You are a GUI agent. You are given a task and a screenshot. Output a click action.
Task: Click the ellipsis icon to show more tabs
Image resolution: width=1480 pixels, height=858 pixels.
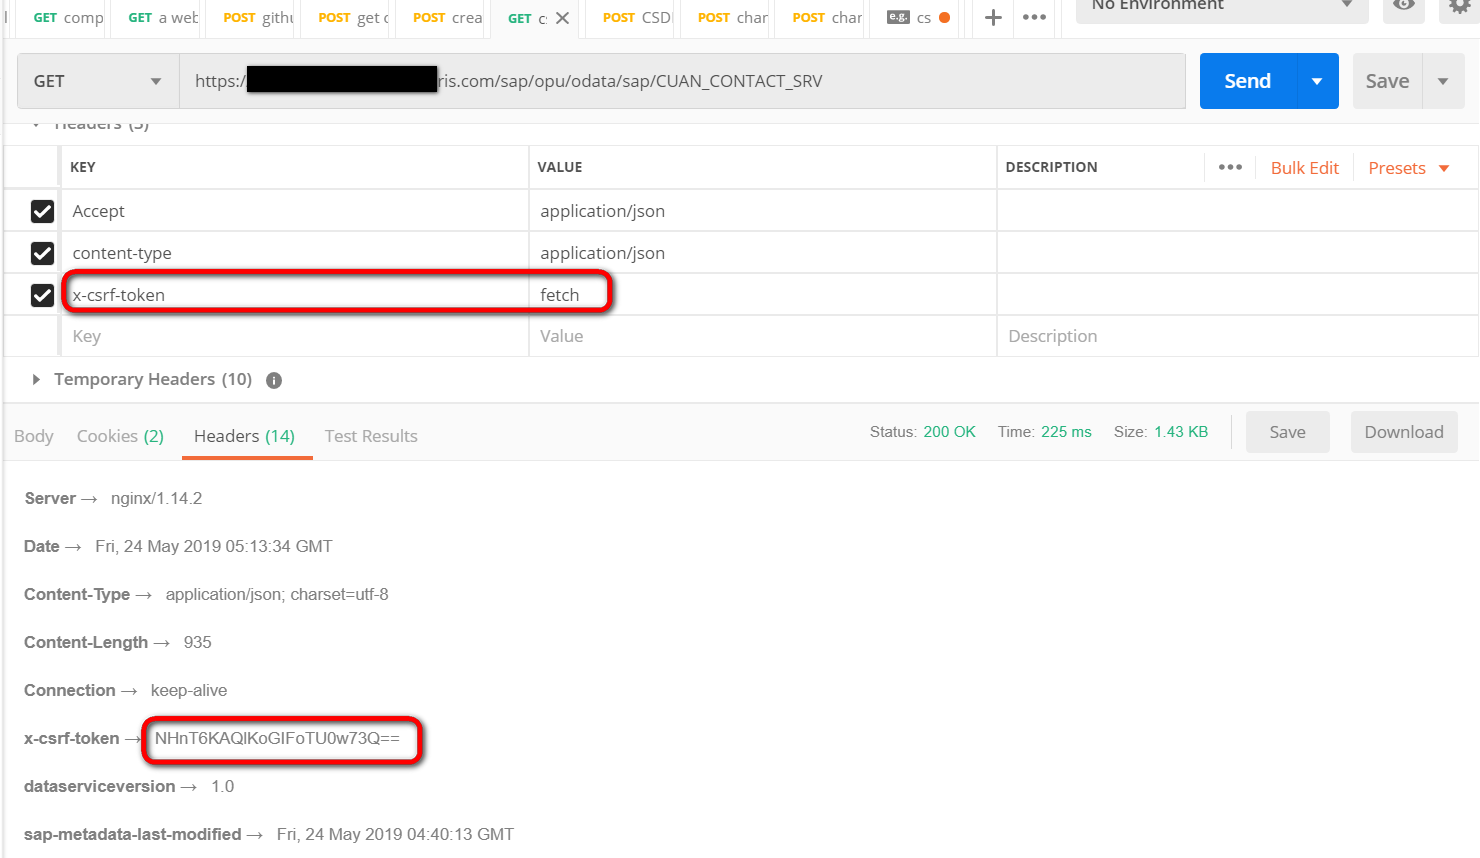[x=1033, y=17]
